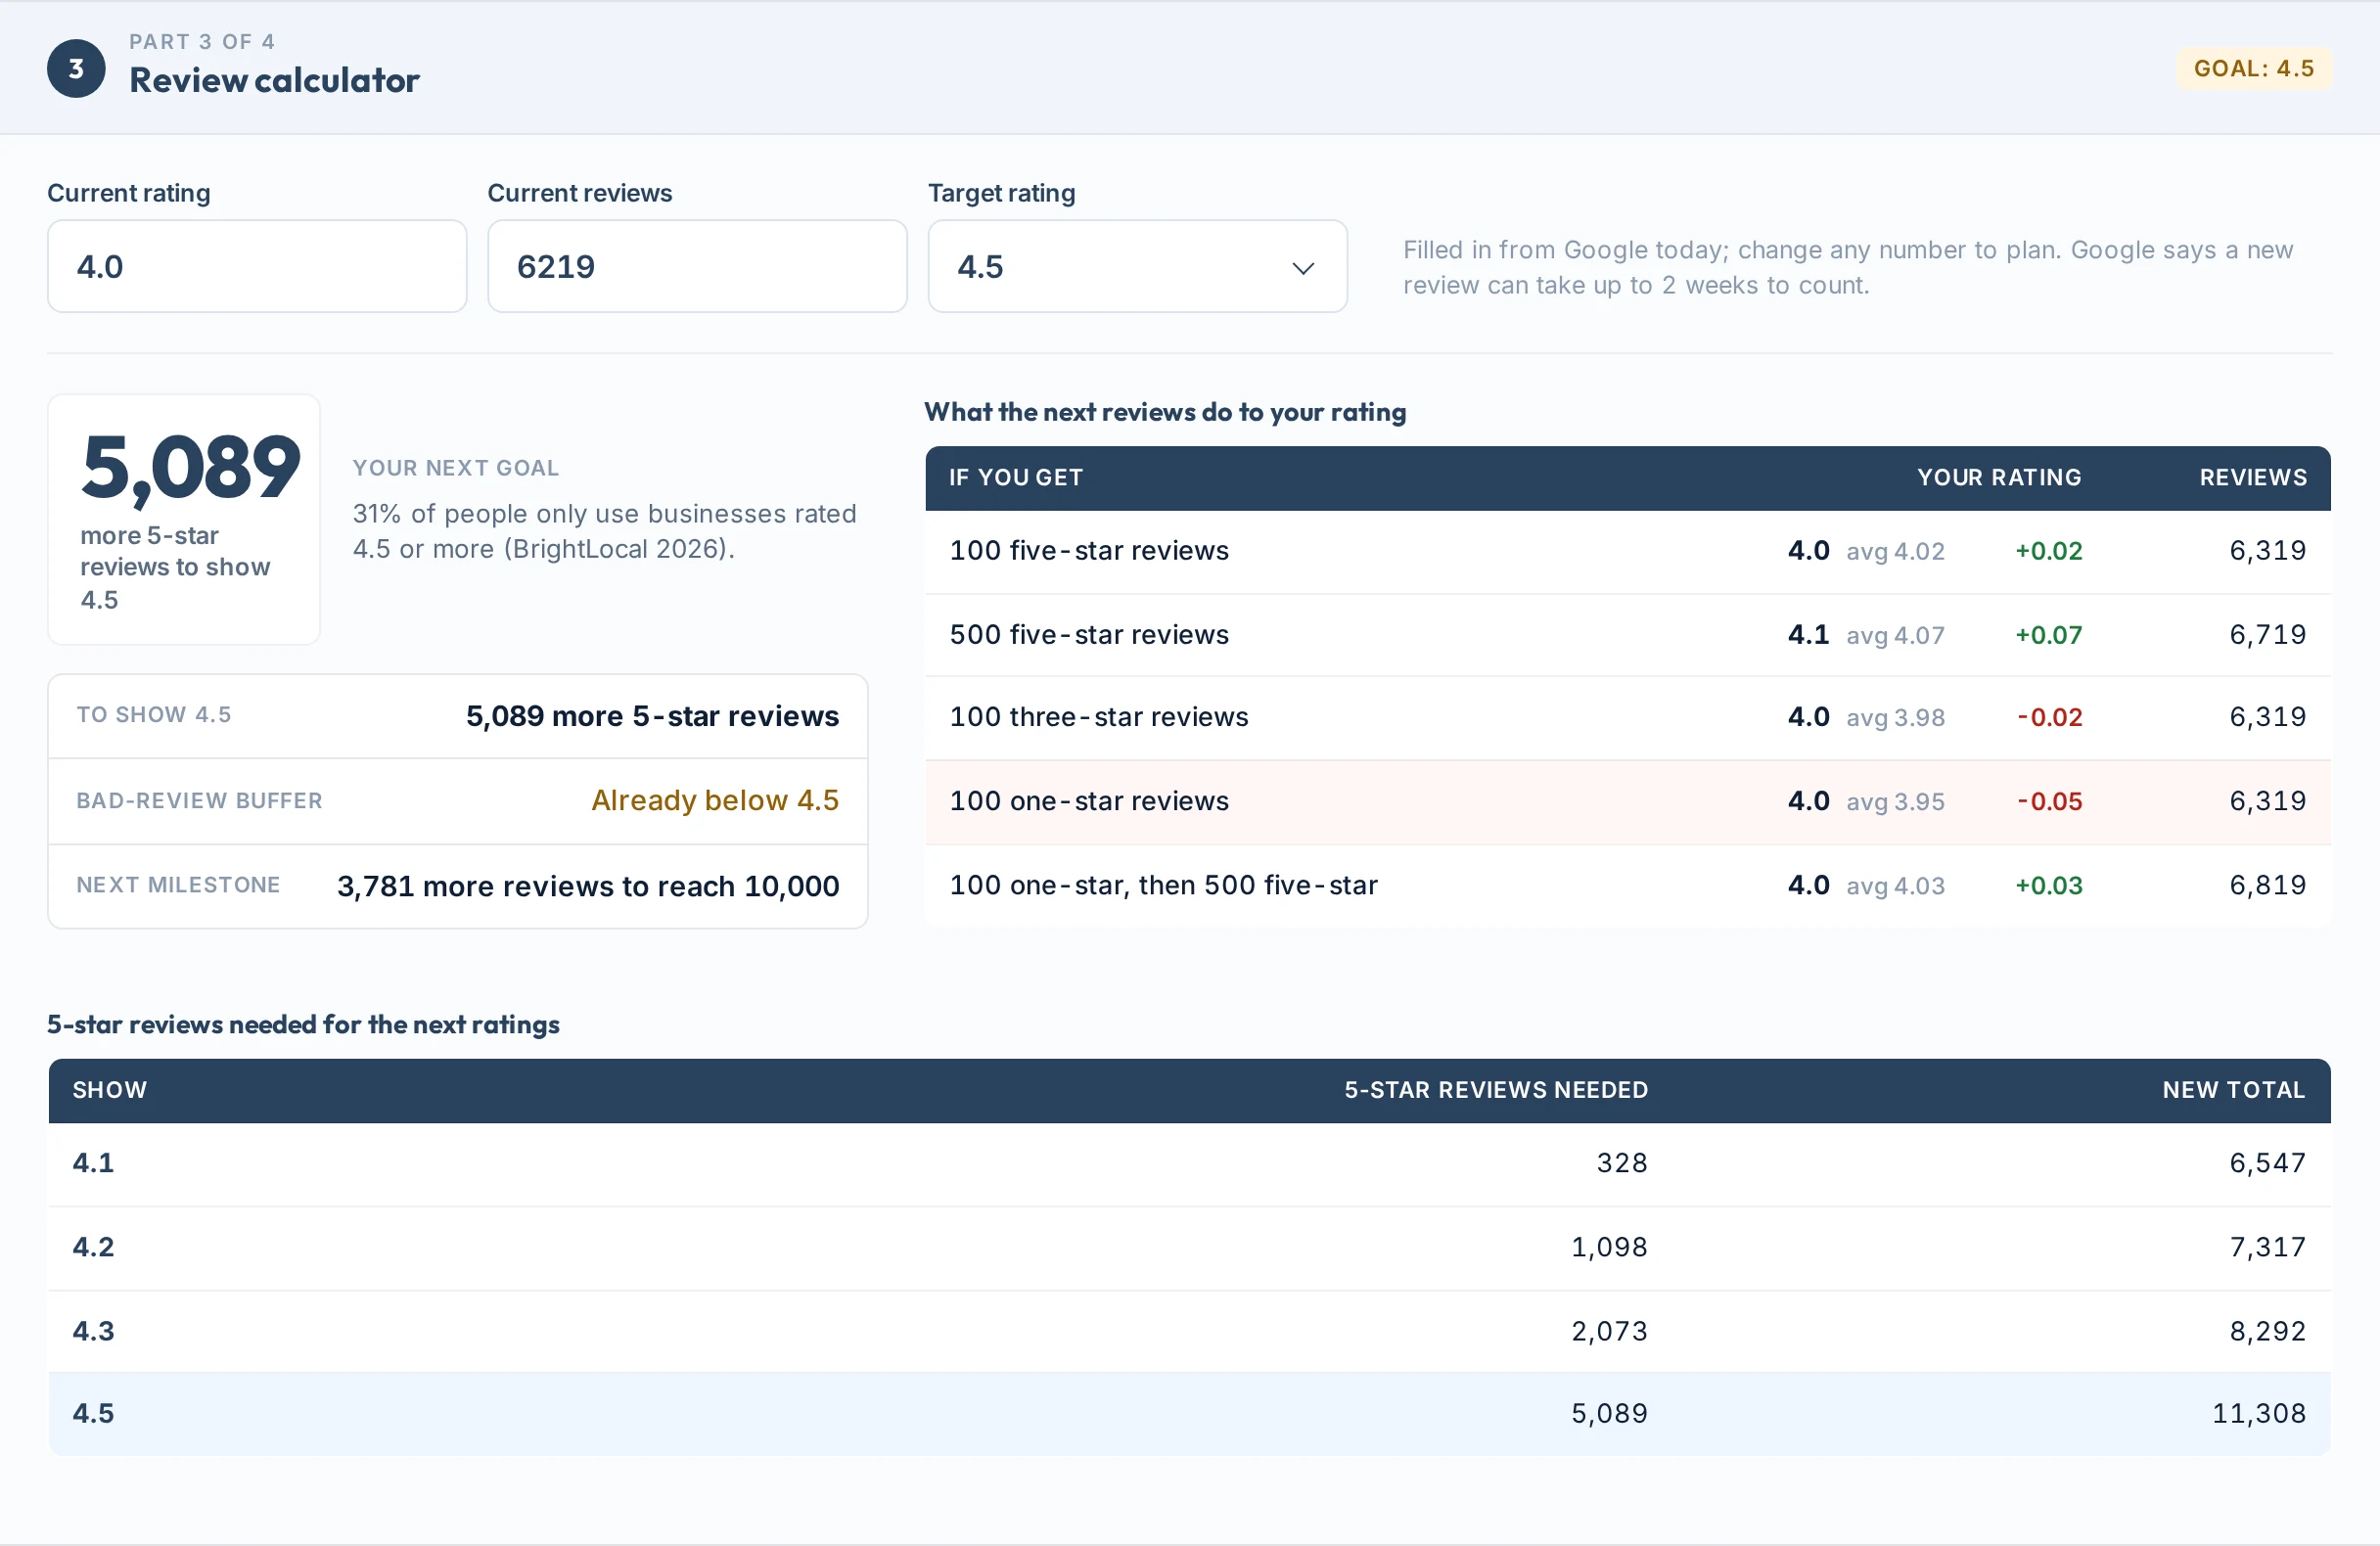Click the 5-STAR REVIEWS NEEDED column header
This screenshot has width=2380, height=1546.
[x=1496, y=1090]
